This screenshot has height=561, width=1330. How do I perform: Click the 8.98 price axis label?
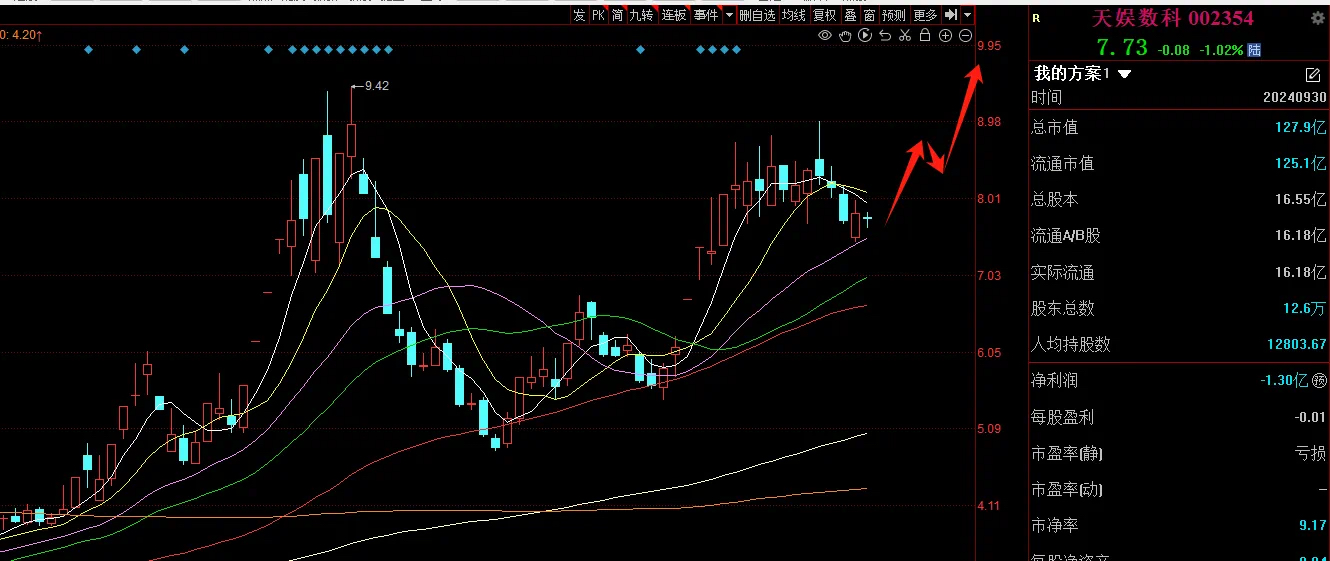pyautogui.click(x=989, y=122)
